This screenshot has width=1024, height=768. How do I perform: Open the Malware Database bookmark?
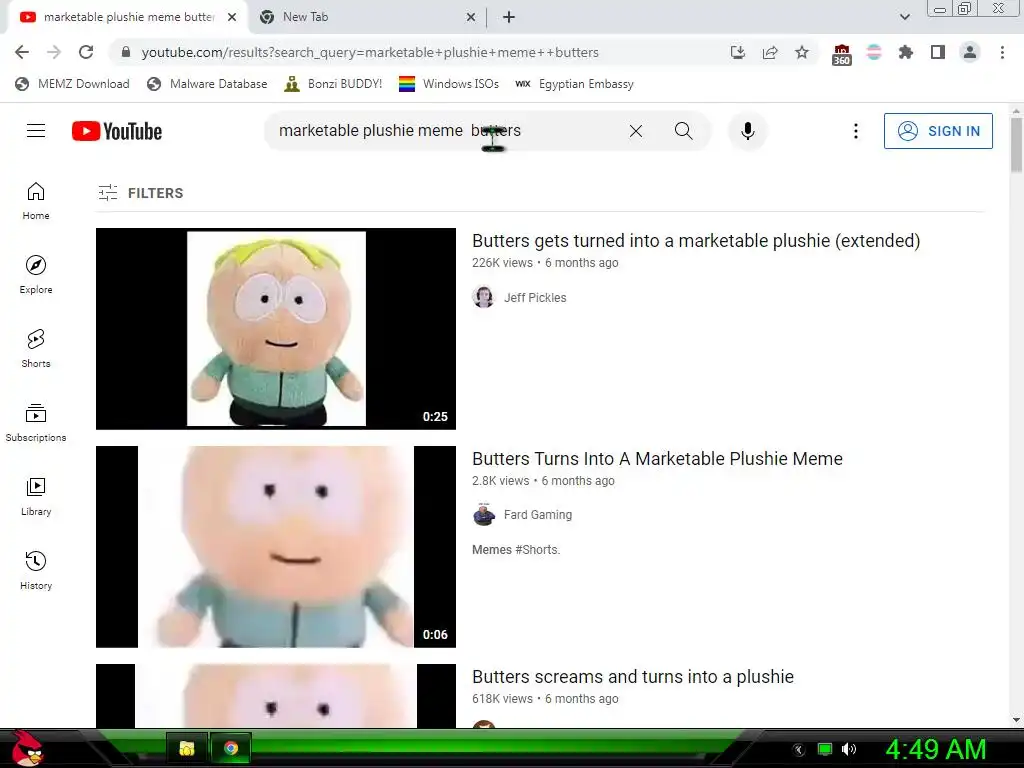point(207,84)
